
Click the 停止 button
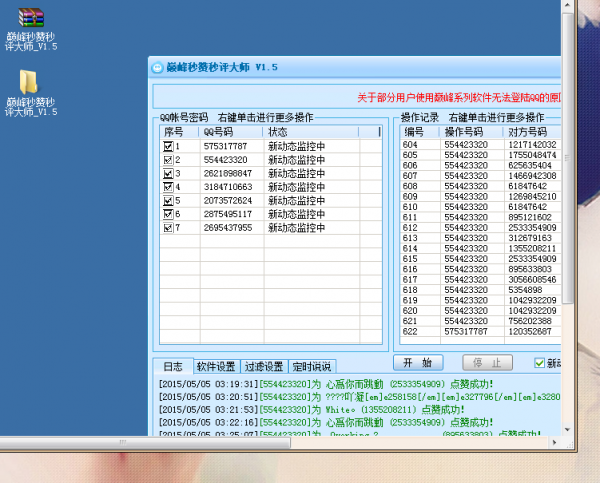tap(487, 362)
